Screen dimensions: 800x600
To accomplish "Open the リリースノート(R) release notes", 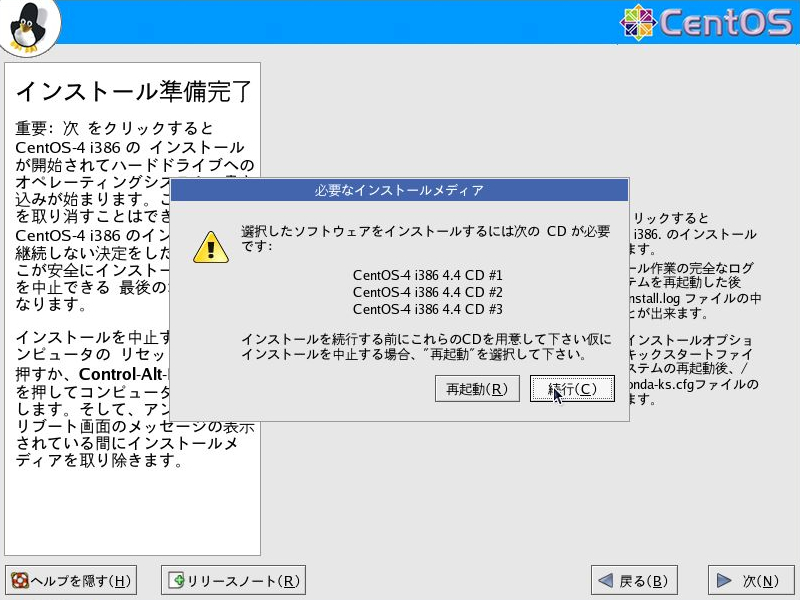I will (233, 580).
